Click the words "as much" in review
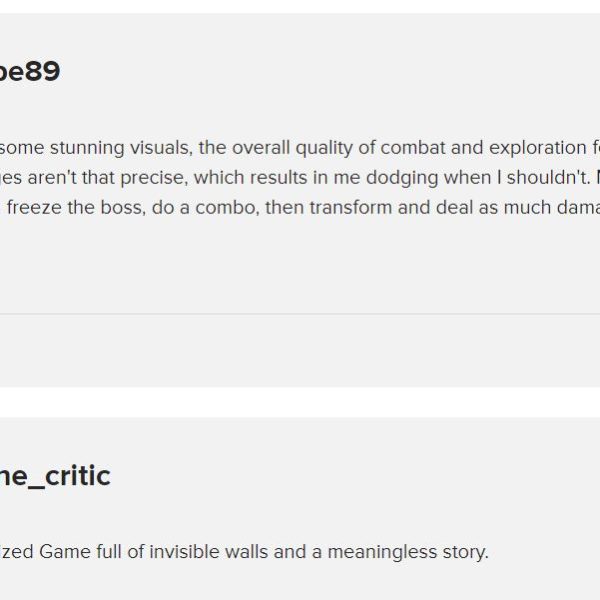The image size is (600, 600). click(515, 208)
